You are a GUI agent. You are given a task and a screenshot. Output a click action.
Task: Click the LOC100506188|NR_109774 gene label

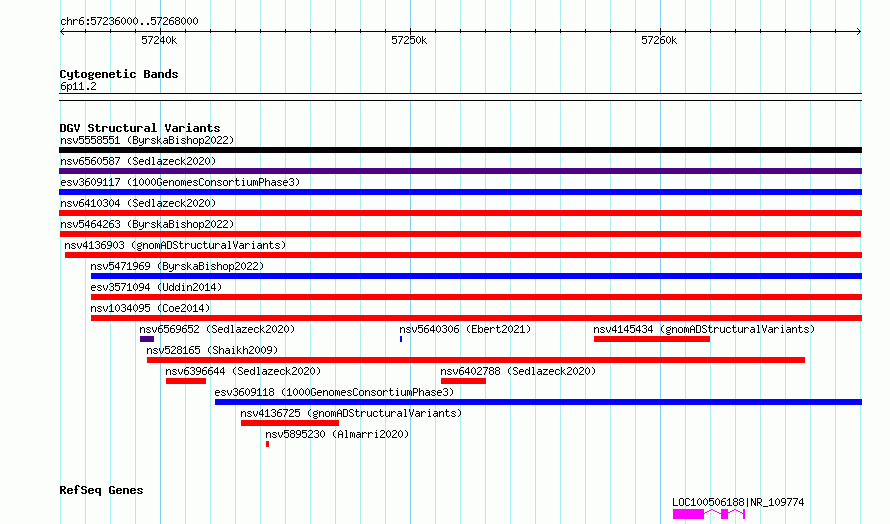click(x=738, y=502)
